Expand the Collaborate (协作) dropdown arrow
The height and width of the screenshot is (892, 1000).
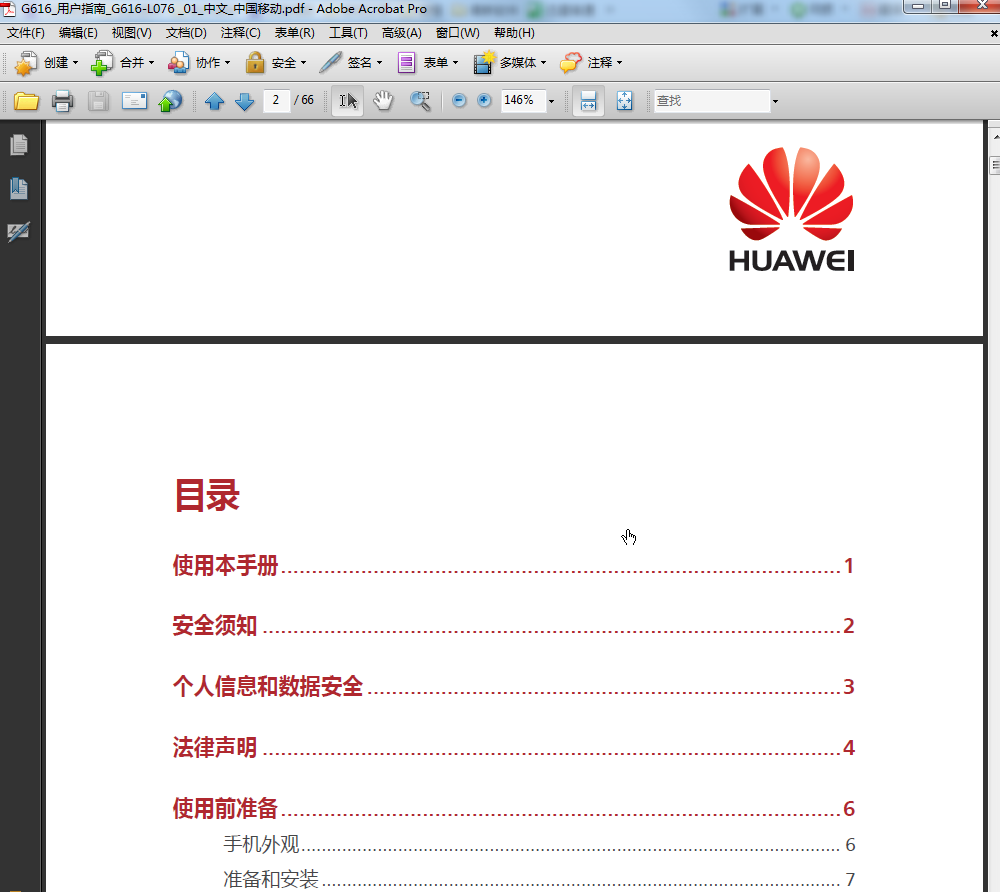pos(227,62)
